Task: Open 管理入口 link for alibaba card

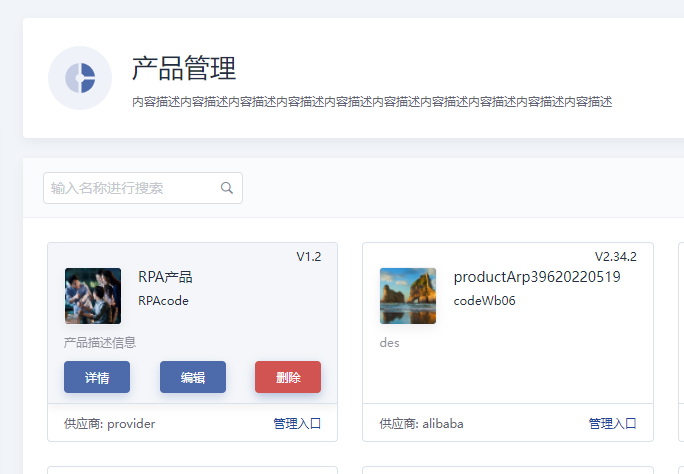Action: 612,423
